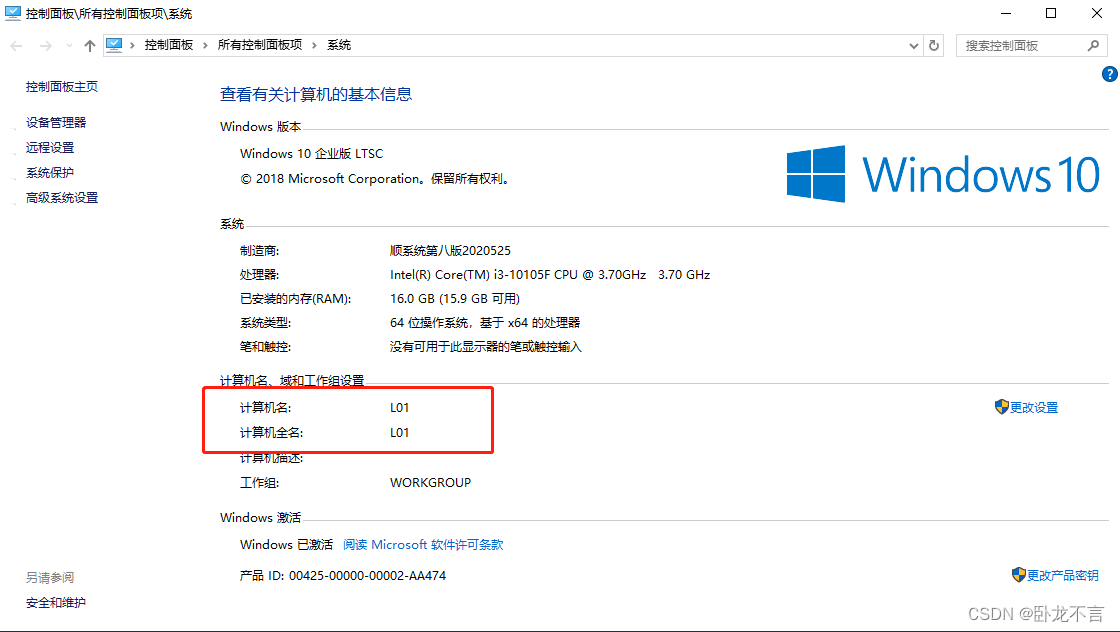Image resolution: width=1120 pixels, height=632 pixels.
Task: Expand chevron after 所有控制面板项 breadcrumb
Action: 314,45
